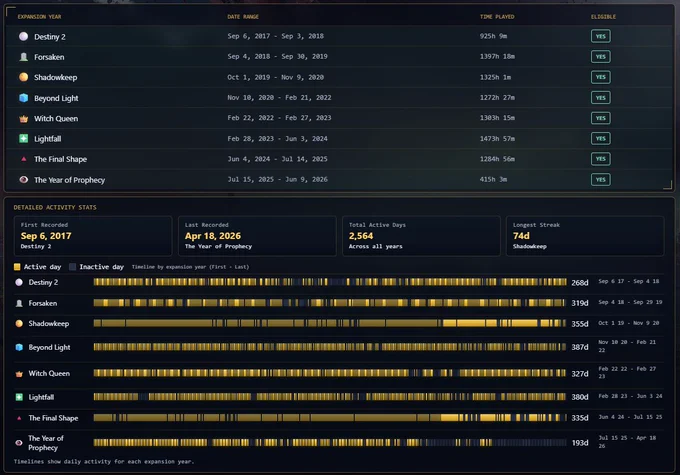This screenshot has width=680, height=475.
Task: Click the YES badge for Forsaken
Action: [601, 56]
